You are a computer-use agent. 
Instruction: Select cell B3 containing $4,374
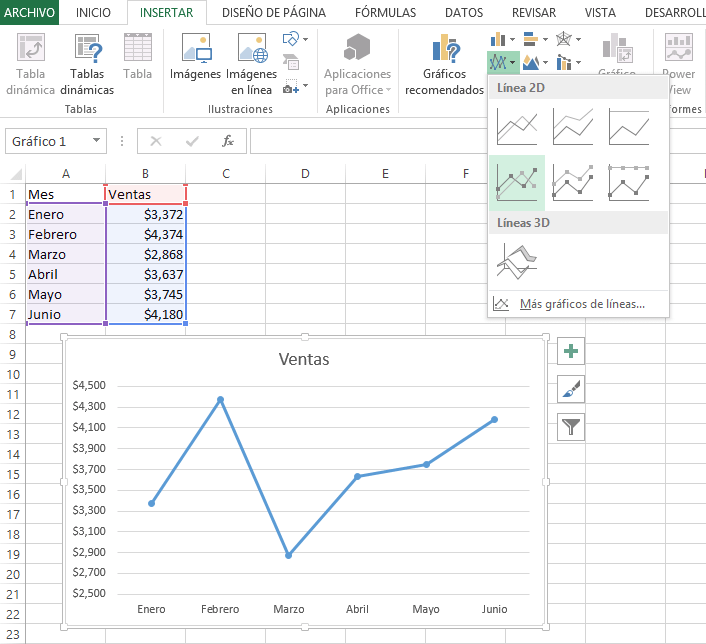(x=146, y=234)
